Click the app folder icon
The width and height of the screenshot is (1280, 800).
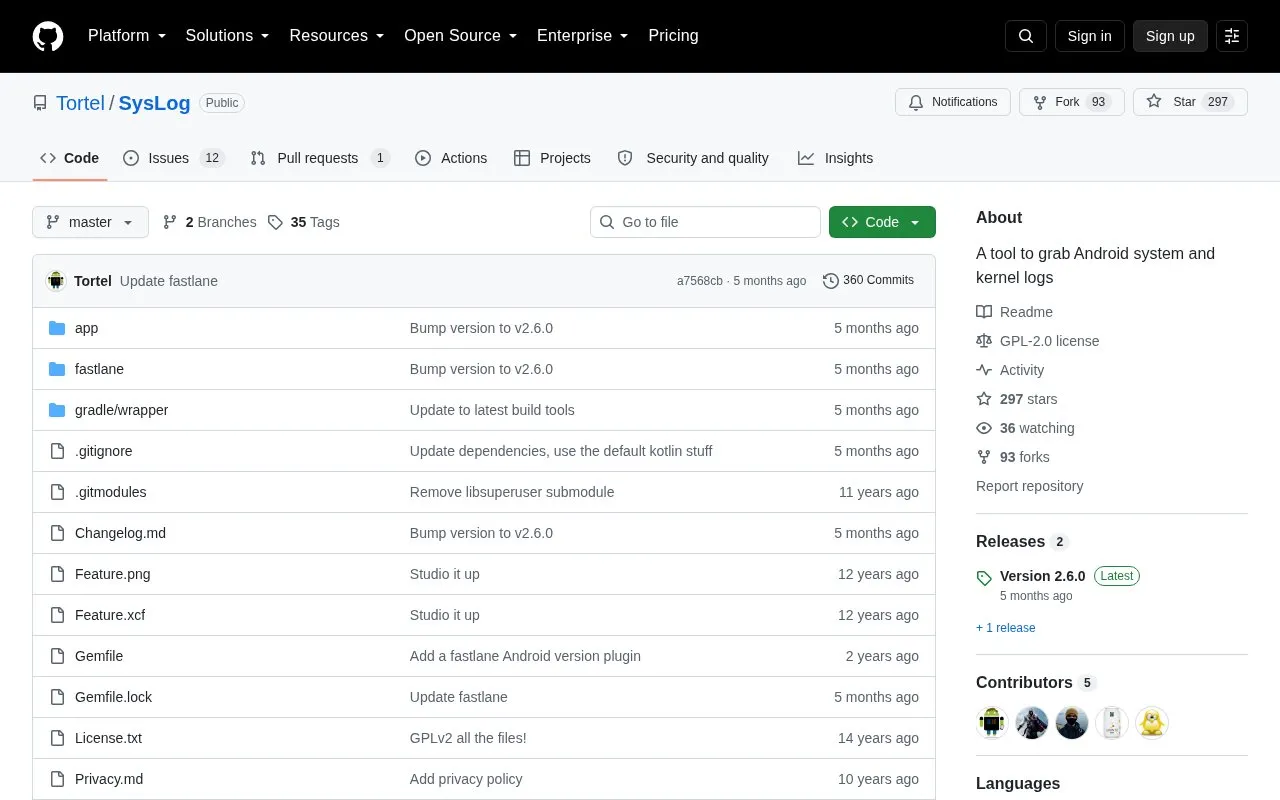57,328
